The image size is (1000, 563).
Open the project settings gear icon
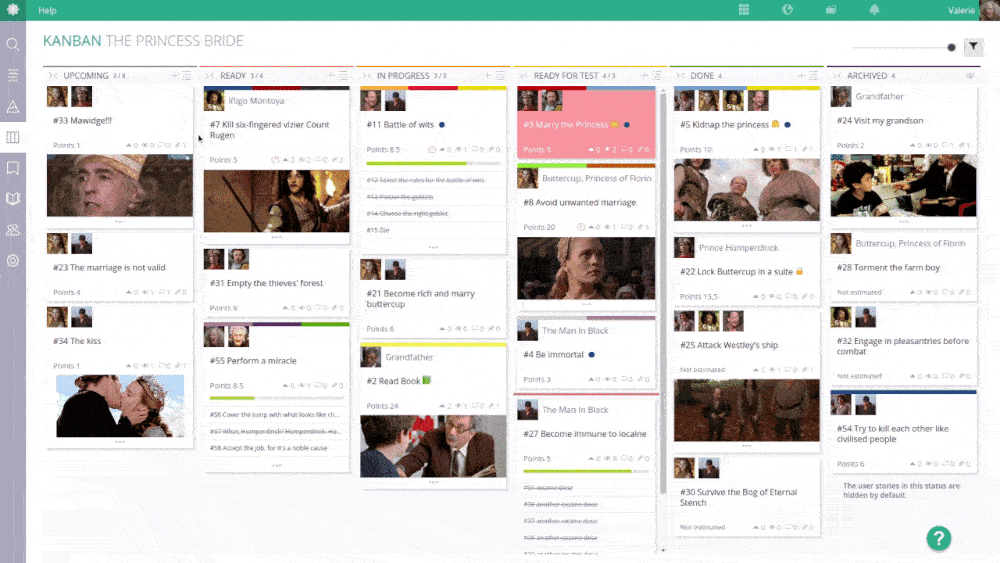pos(13,261)
